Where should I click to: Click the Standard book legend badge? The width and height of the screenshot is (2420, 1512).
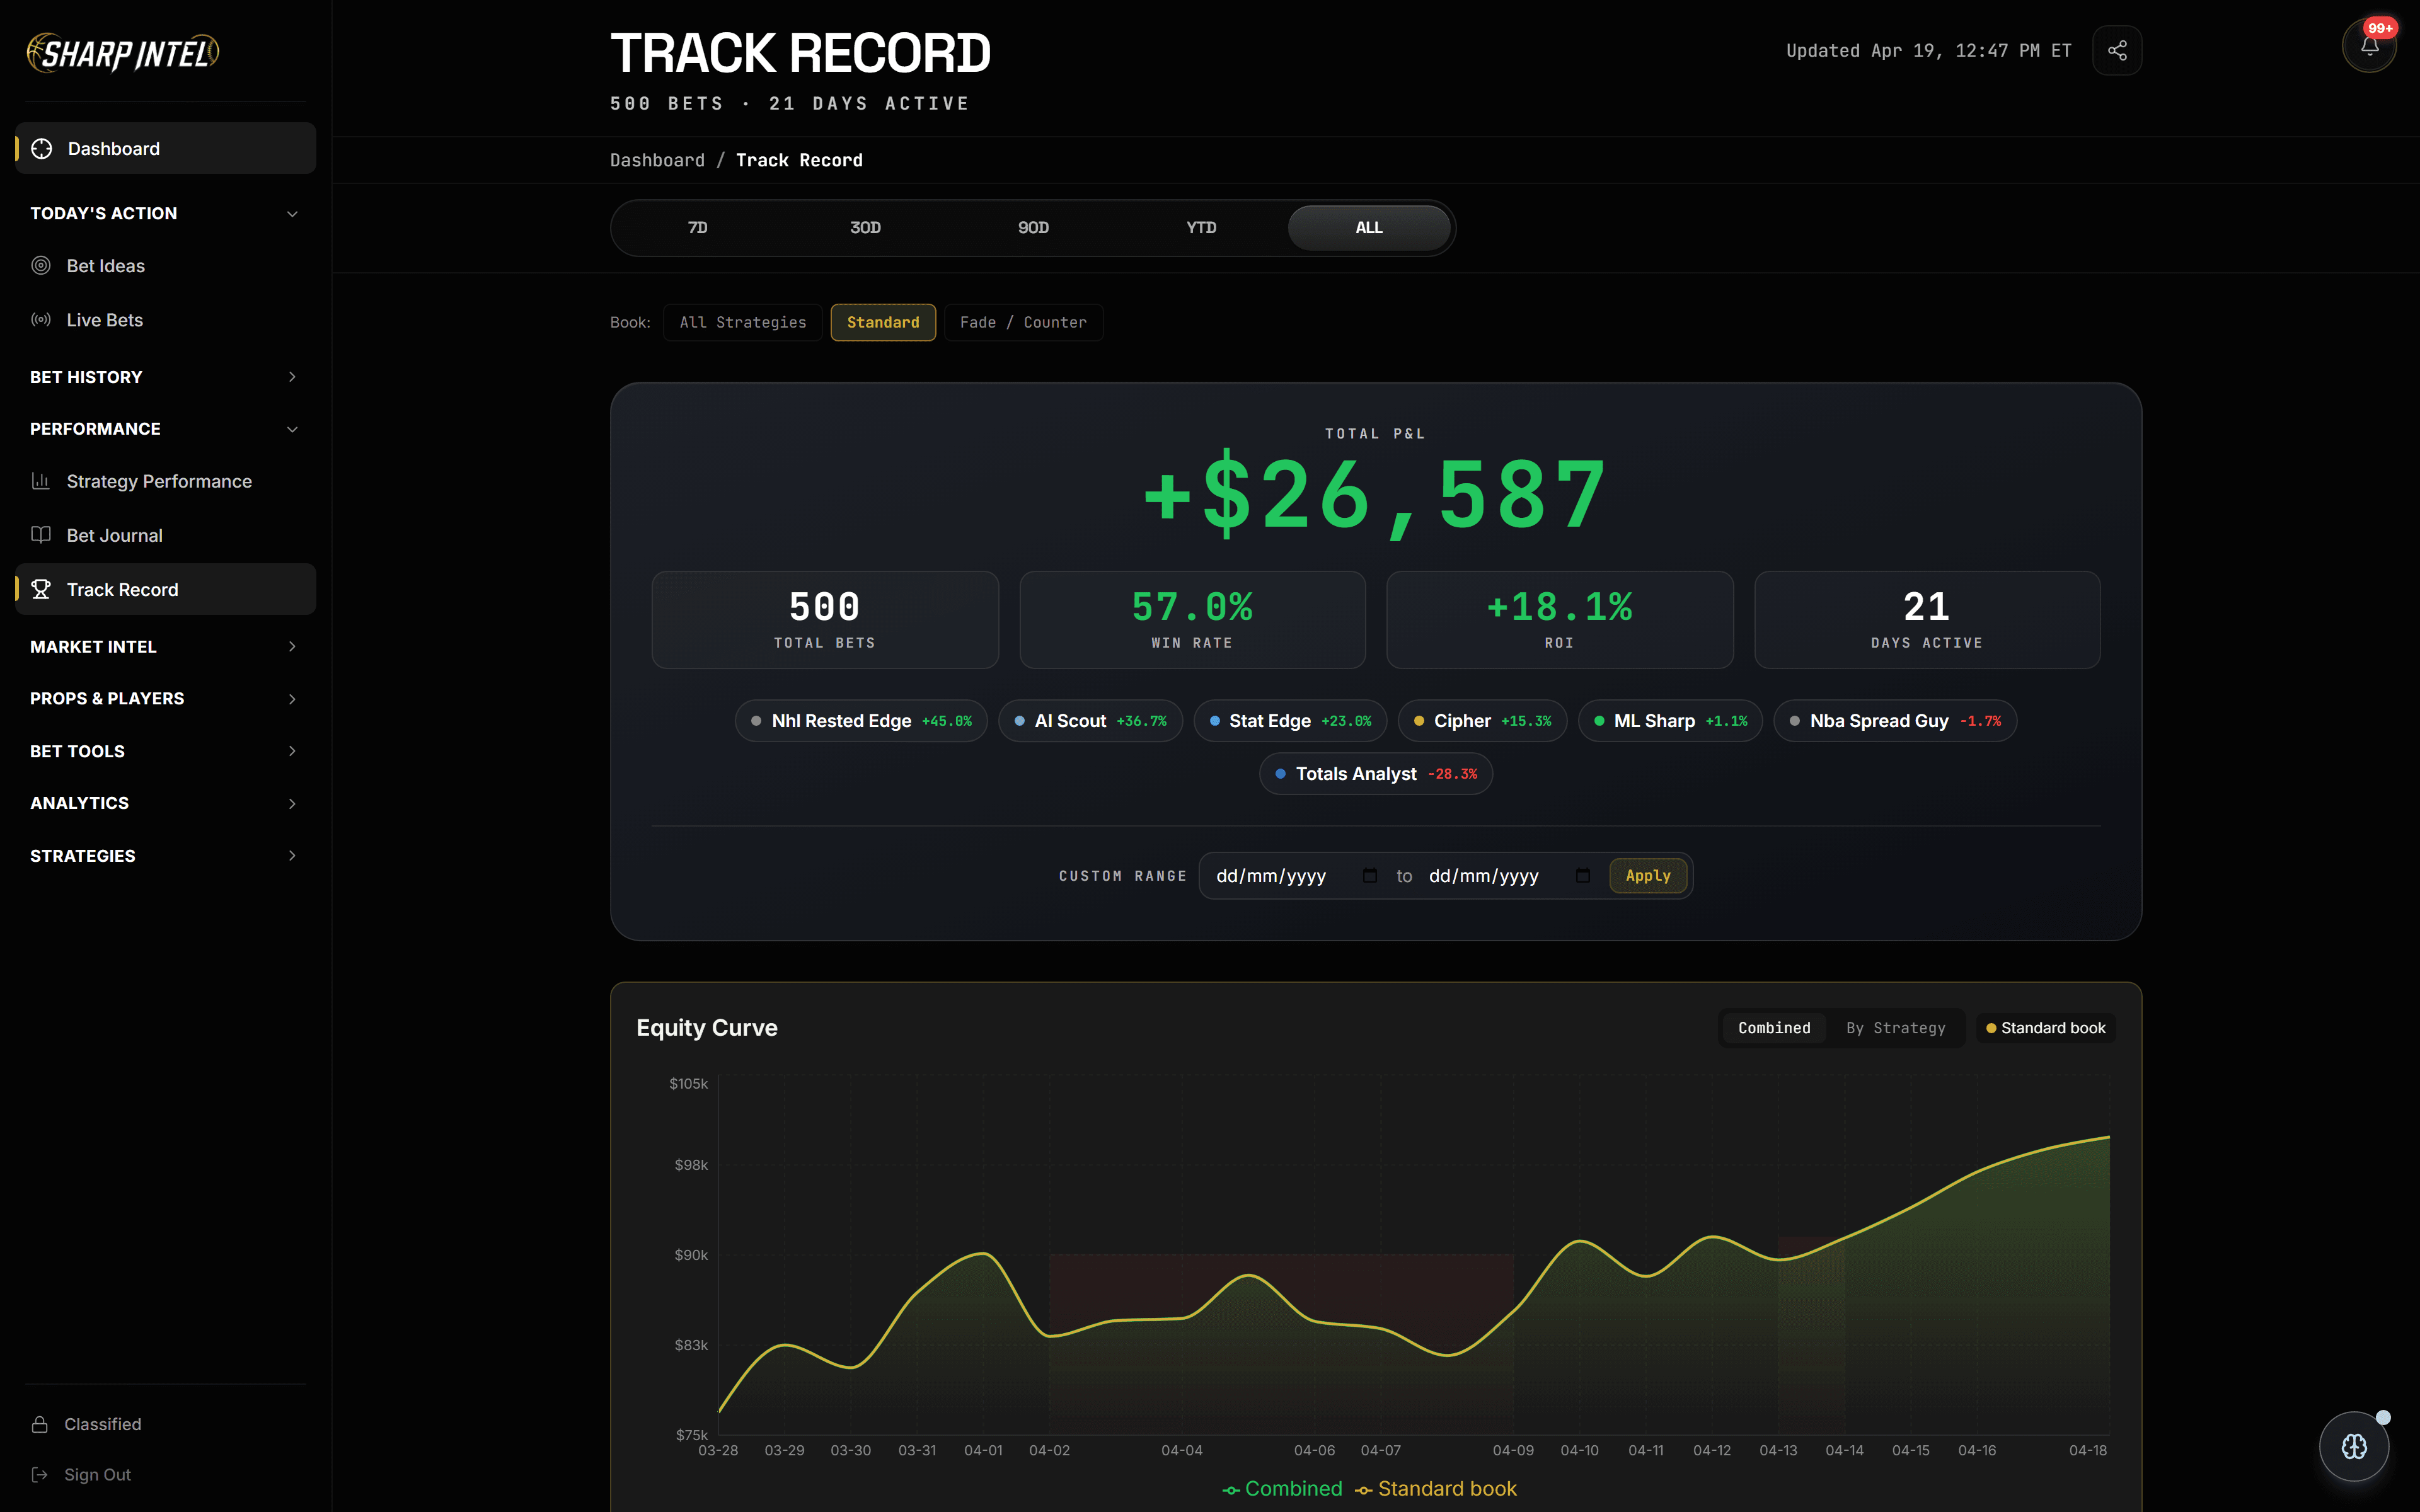tap(2045, 1028)
